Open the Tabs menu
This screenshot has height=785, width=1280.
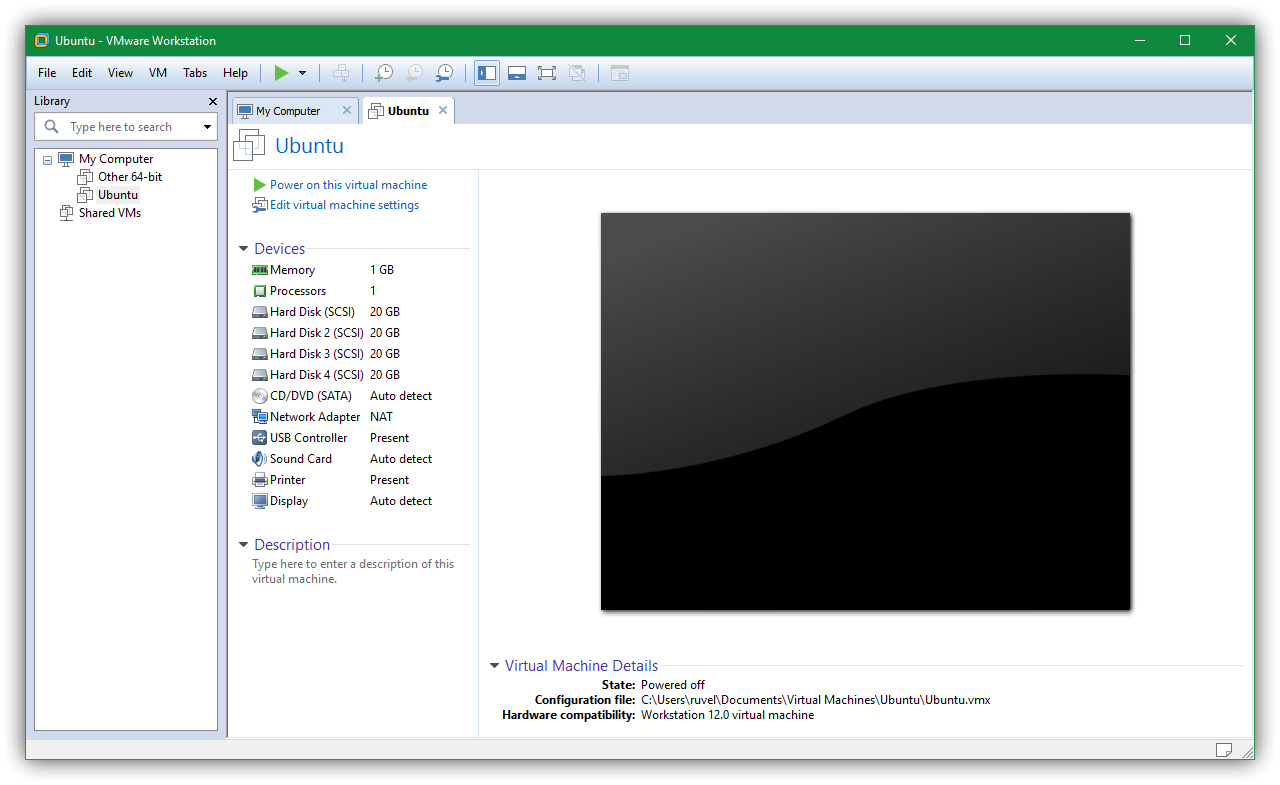[195, 73]
